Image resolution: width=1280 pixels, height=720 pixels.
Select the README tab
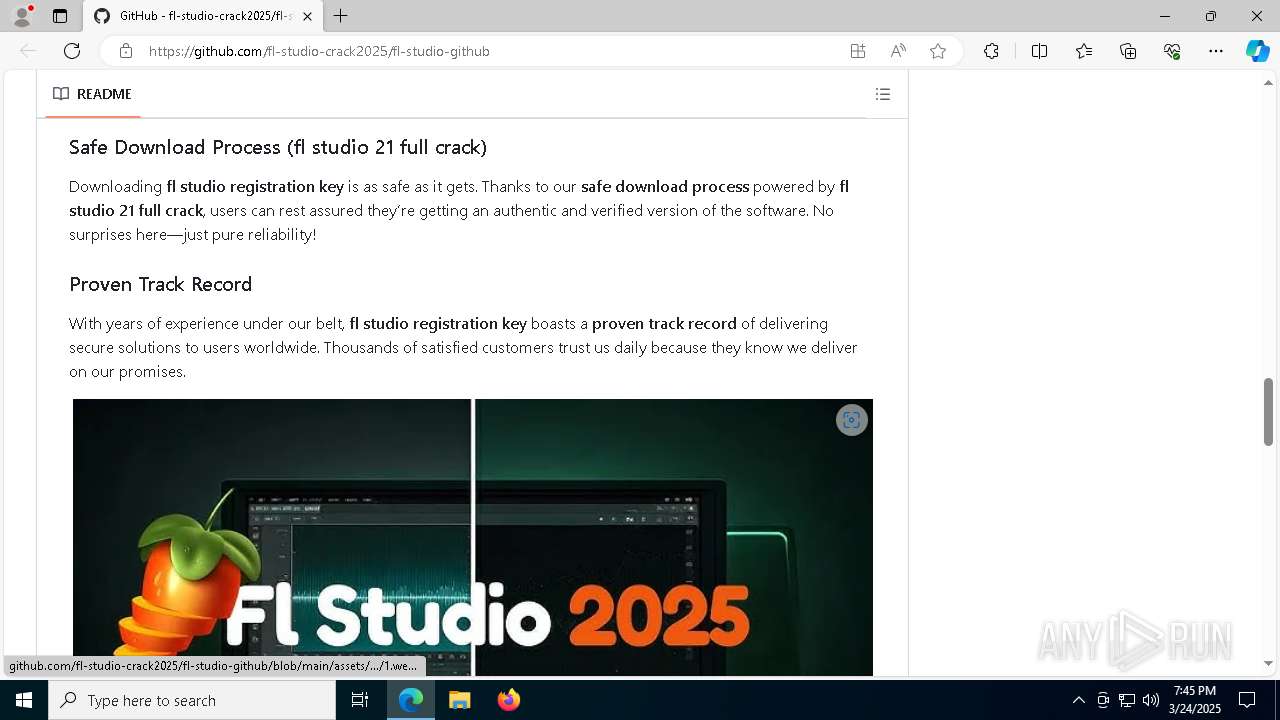(92, 94)
